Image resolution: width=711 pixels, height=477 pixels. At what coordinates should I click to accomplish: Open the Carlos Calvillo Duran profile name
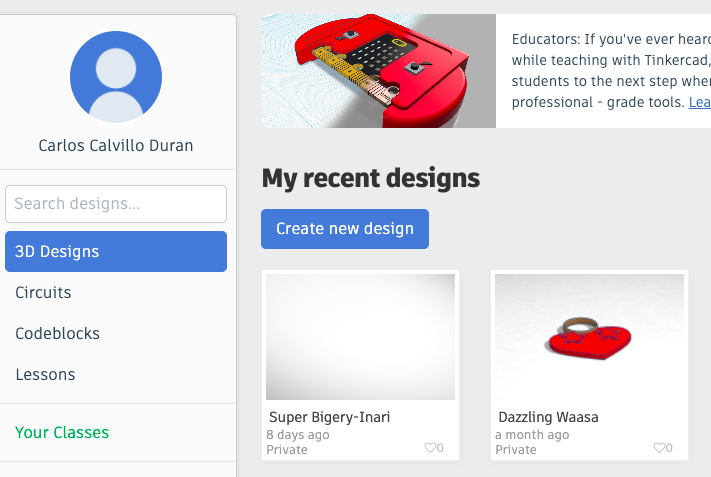tap(116, 145)
